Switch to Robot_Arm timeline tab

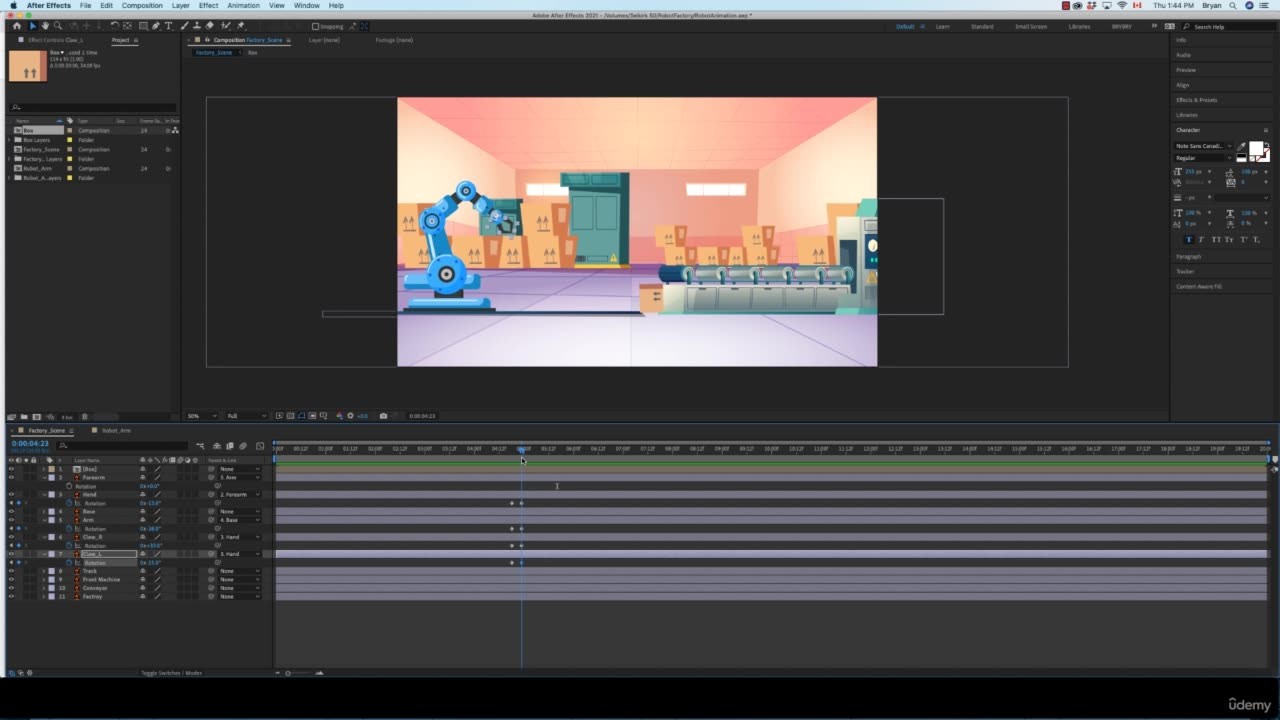coord(117,431)
